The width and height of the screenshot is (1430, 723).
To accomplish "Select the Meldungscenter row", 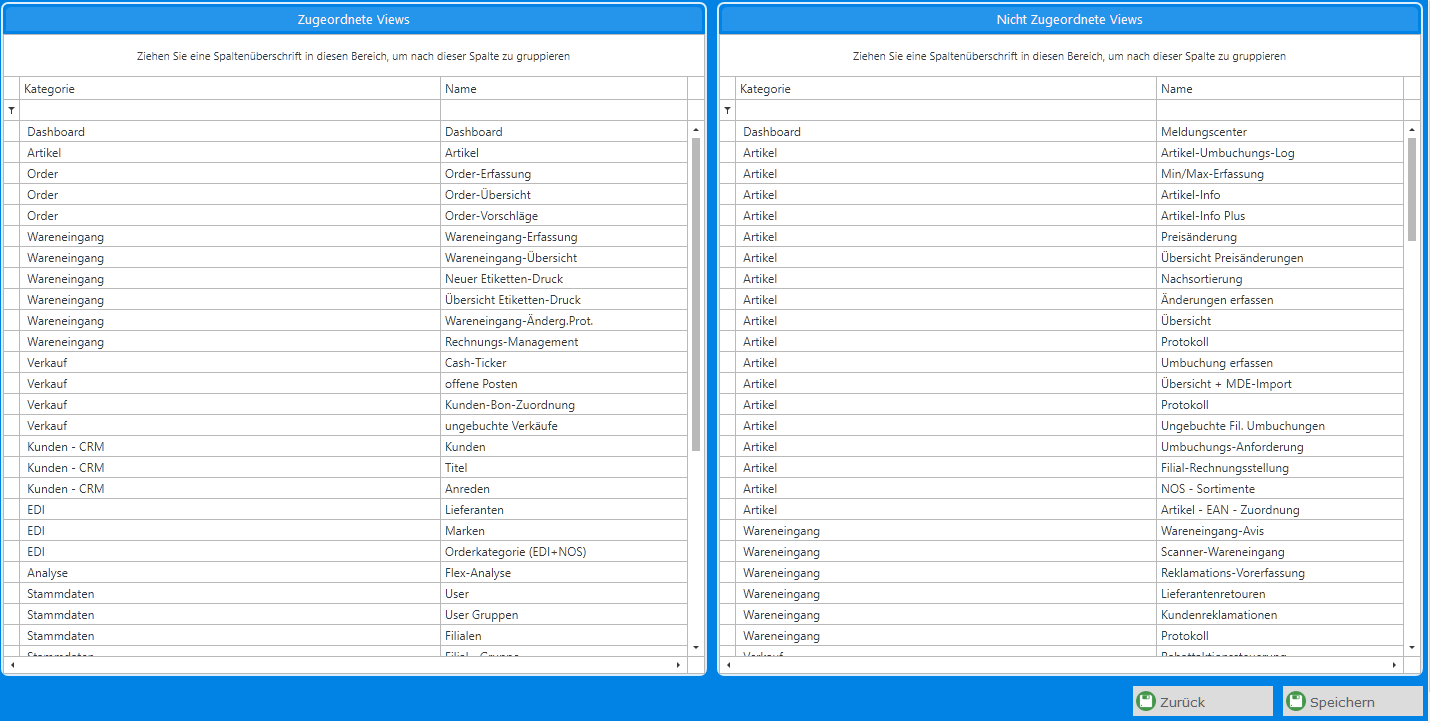I will [1062, 132].
